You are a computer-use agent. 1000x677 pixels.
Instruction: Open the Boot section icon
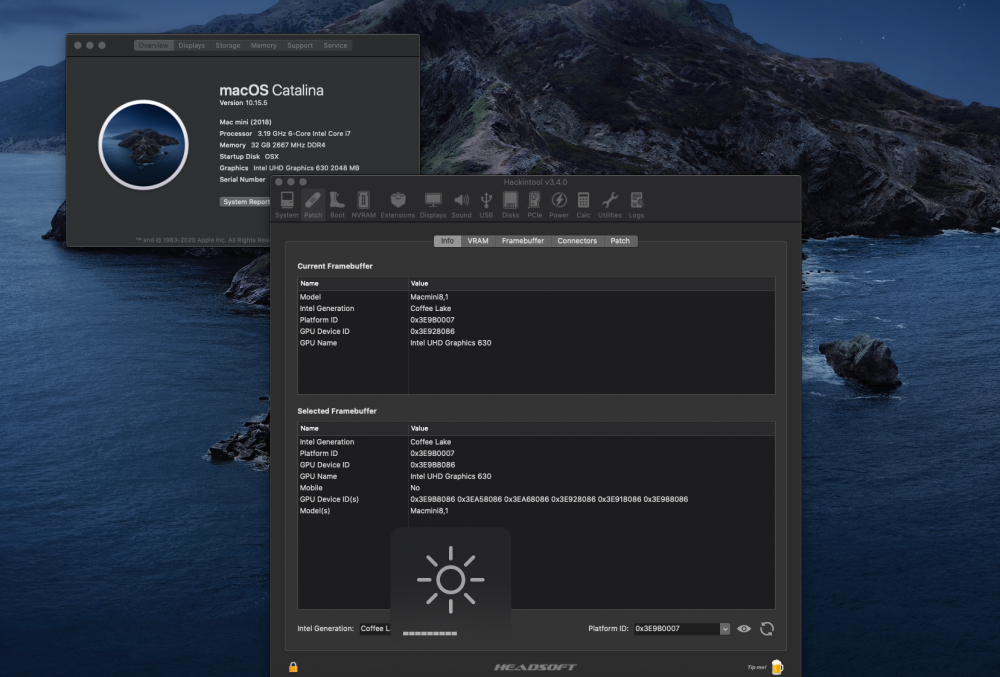(337, 205)
